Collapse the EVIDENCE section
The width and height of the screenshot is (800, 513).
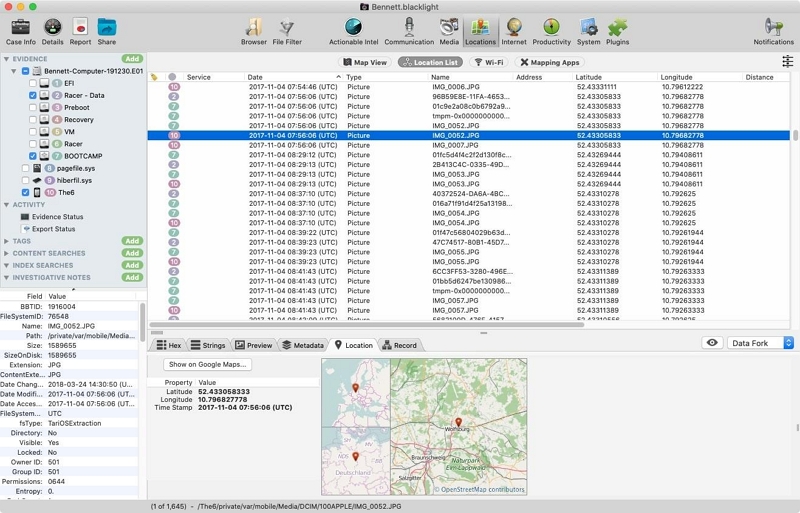coord(6,59)
